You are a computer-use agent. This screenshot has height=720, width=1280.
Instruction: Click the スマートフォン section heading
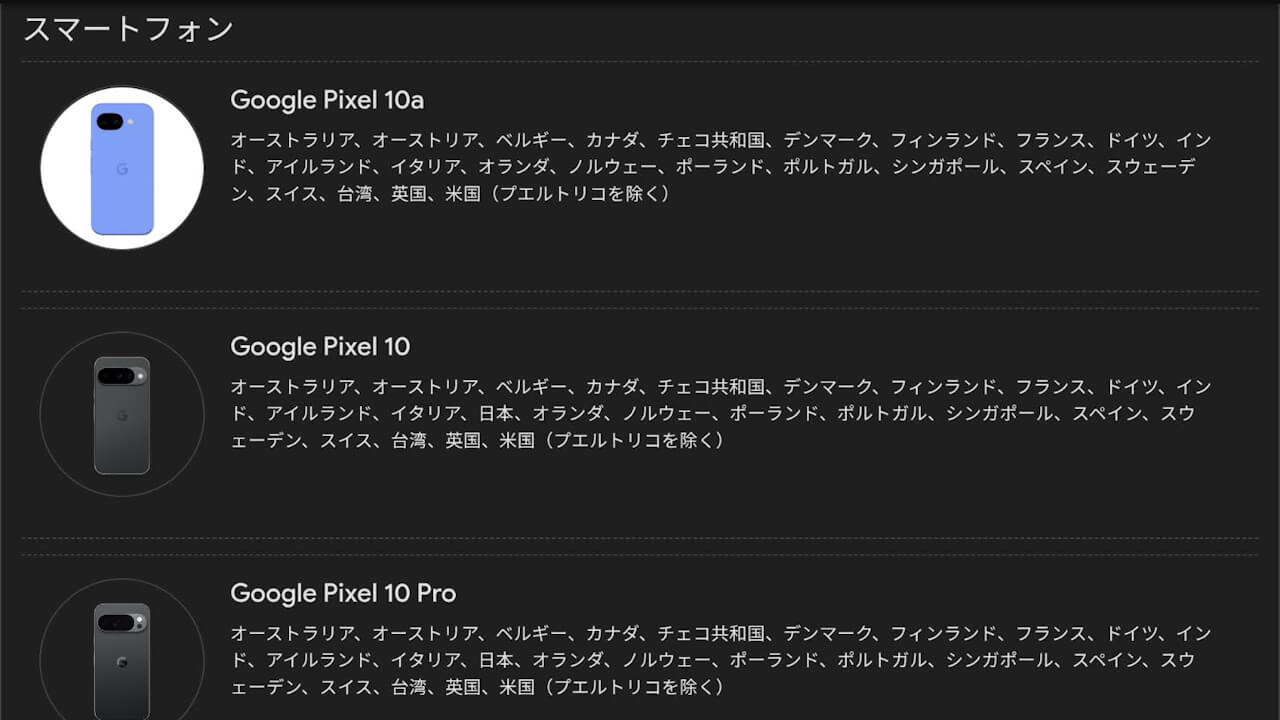(x=128, y=29)
